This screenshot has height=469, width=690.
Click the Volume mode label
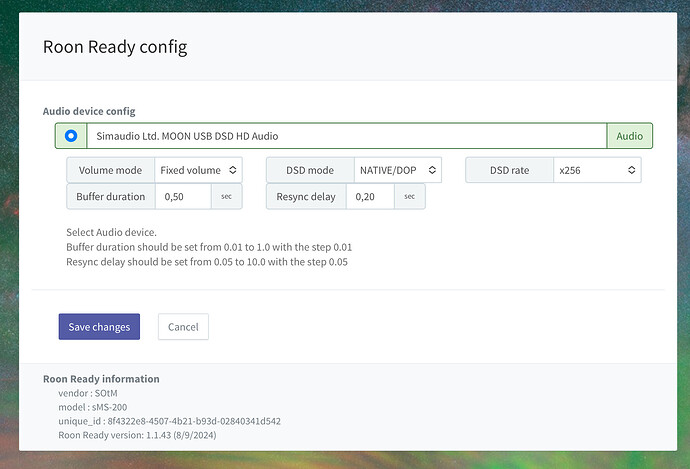click(110, 170)
